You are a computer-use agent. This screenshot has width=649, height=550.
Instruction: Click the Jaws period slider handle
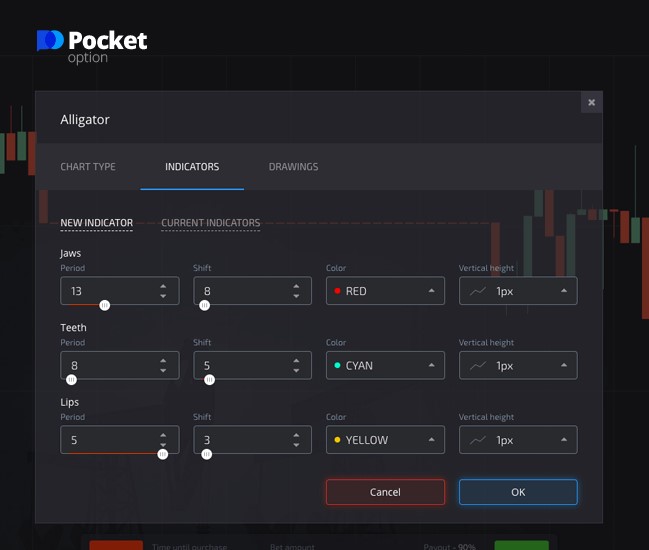click(x=104, y=306)
